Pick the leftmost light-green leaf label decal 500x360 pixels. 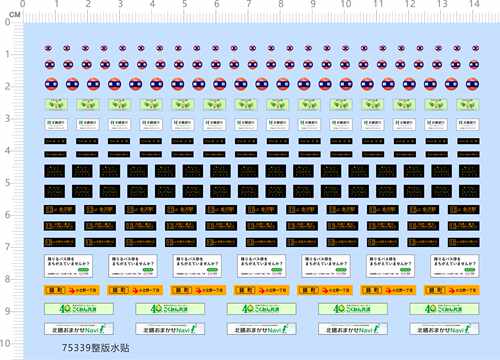56,105
